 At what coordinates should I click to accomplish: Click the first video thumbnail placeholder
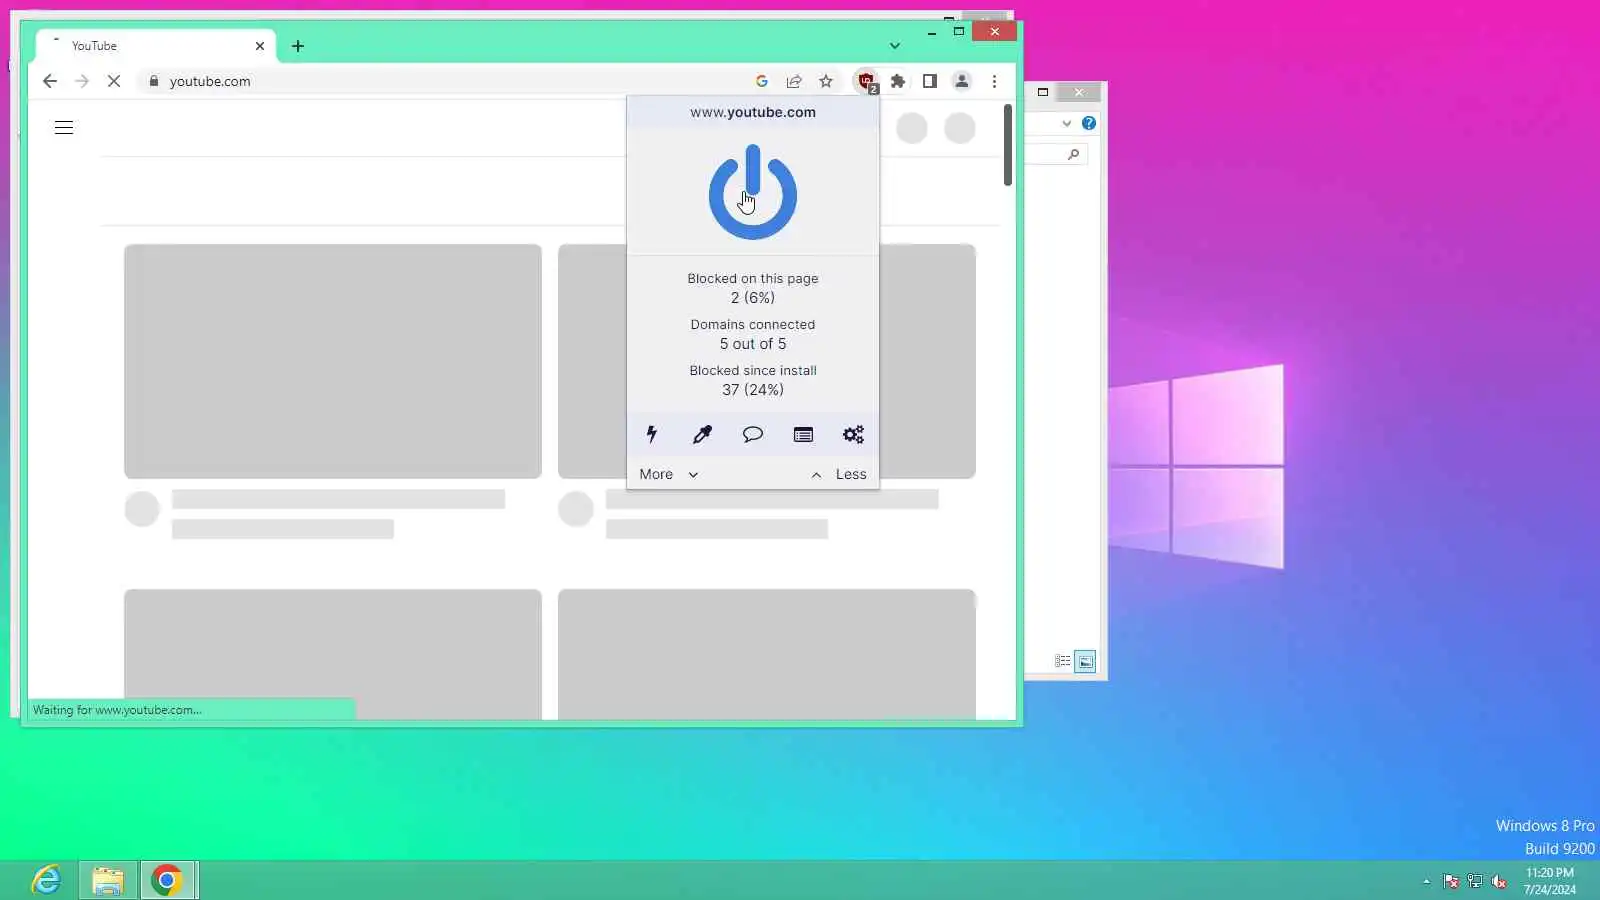(333, 361)
